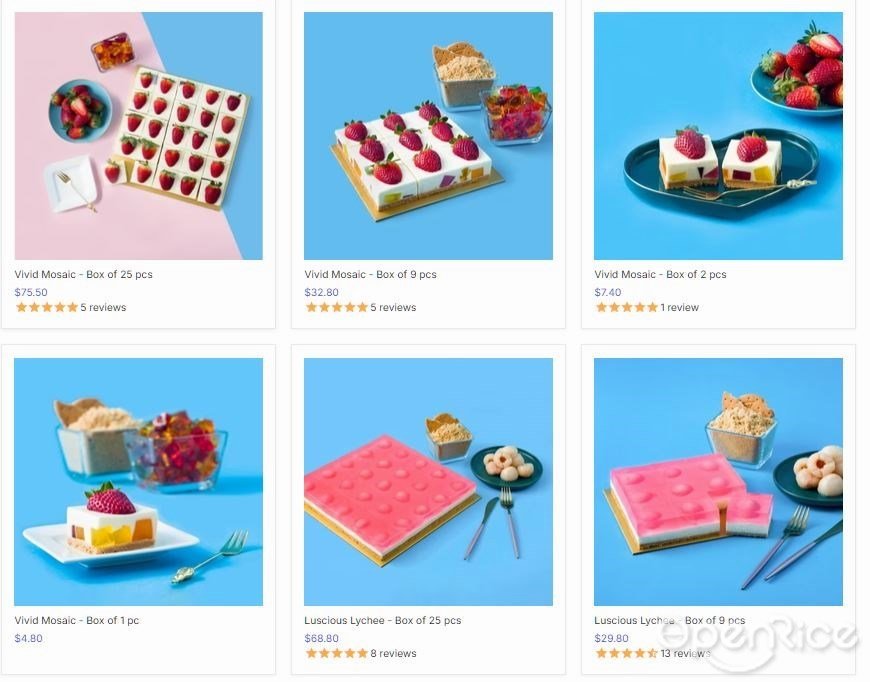Viewport: 870px width, 682px height.
Task: Open Luscious Lychee Box of 25 pcs image
Action: tap(428, 482)
